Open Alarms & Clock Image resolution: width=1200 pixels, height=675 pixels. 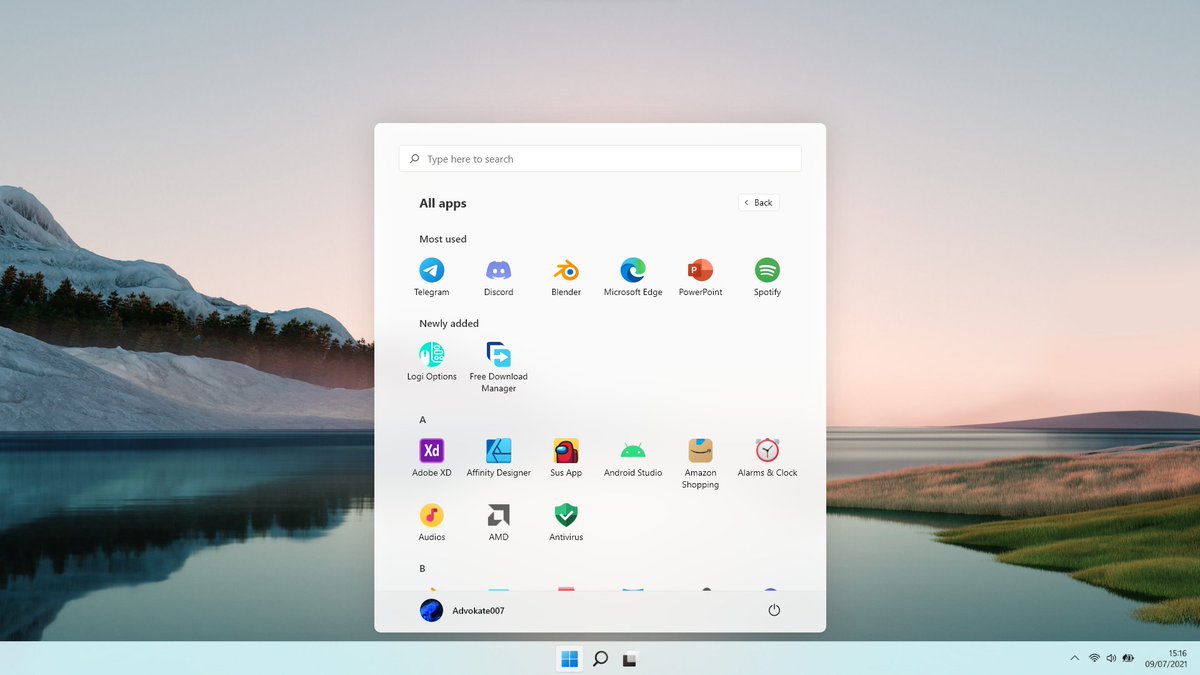(767, 458)
